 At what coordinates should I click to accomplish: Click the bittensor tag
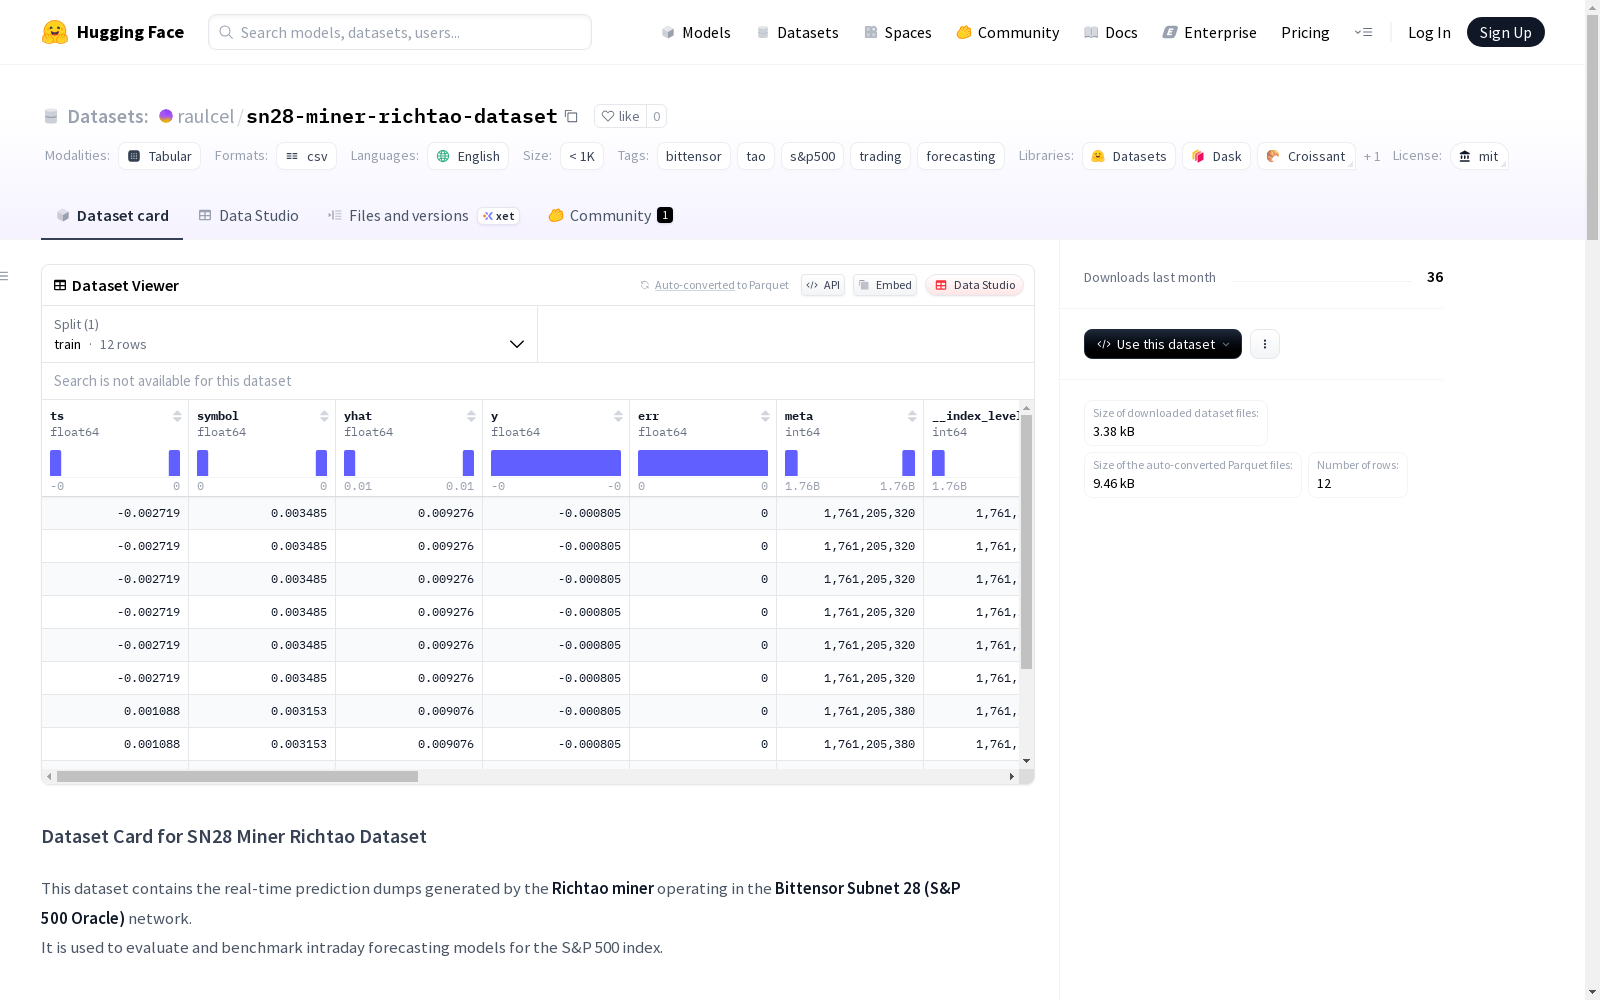point(694,156)
